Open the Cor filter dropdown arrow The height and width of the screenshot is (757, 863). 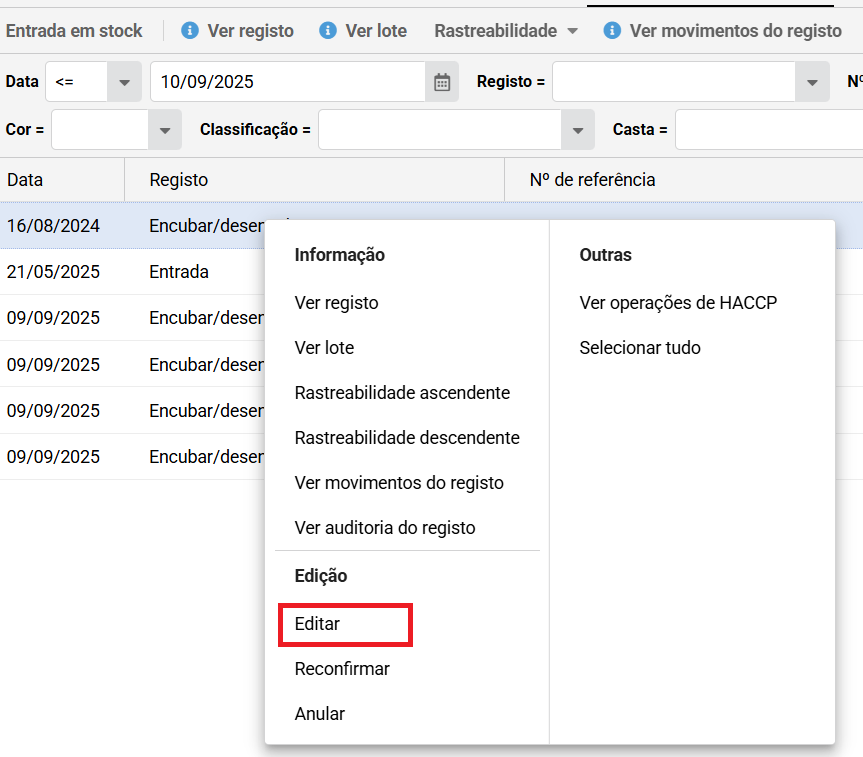click(165, 130)
